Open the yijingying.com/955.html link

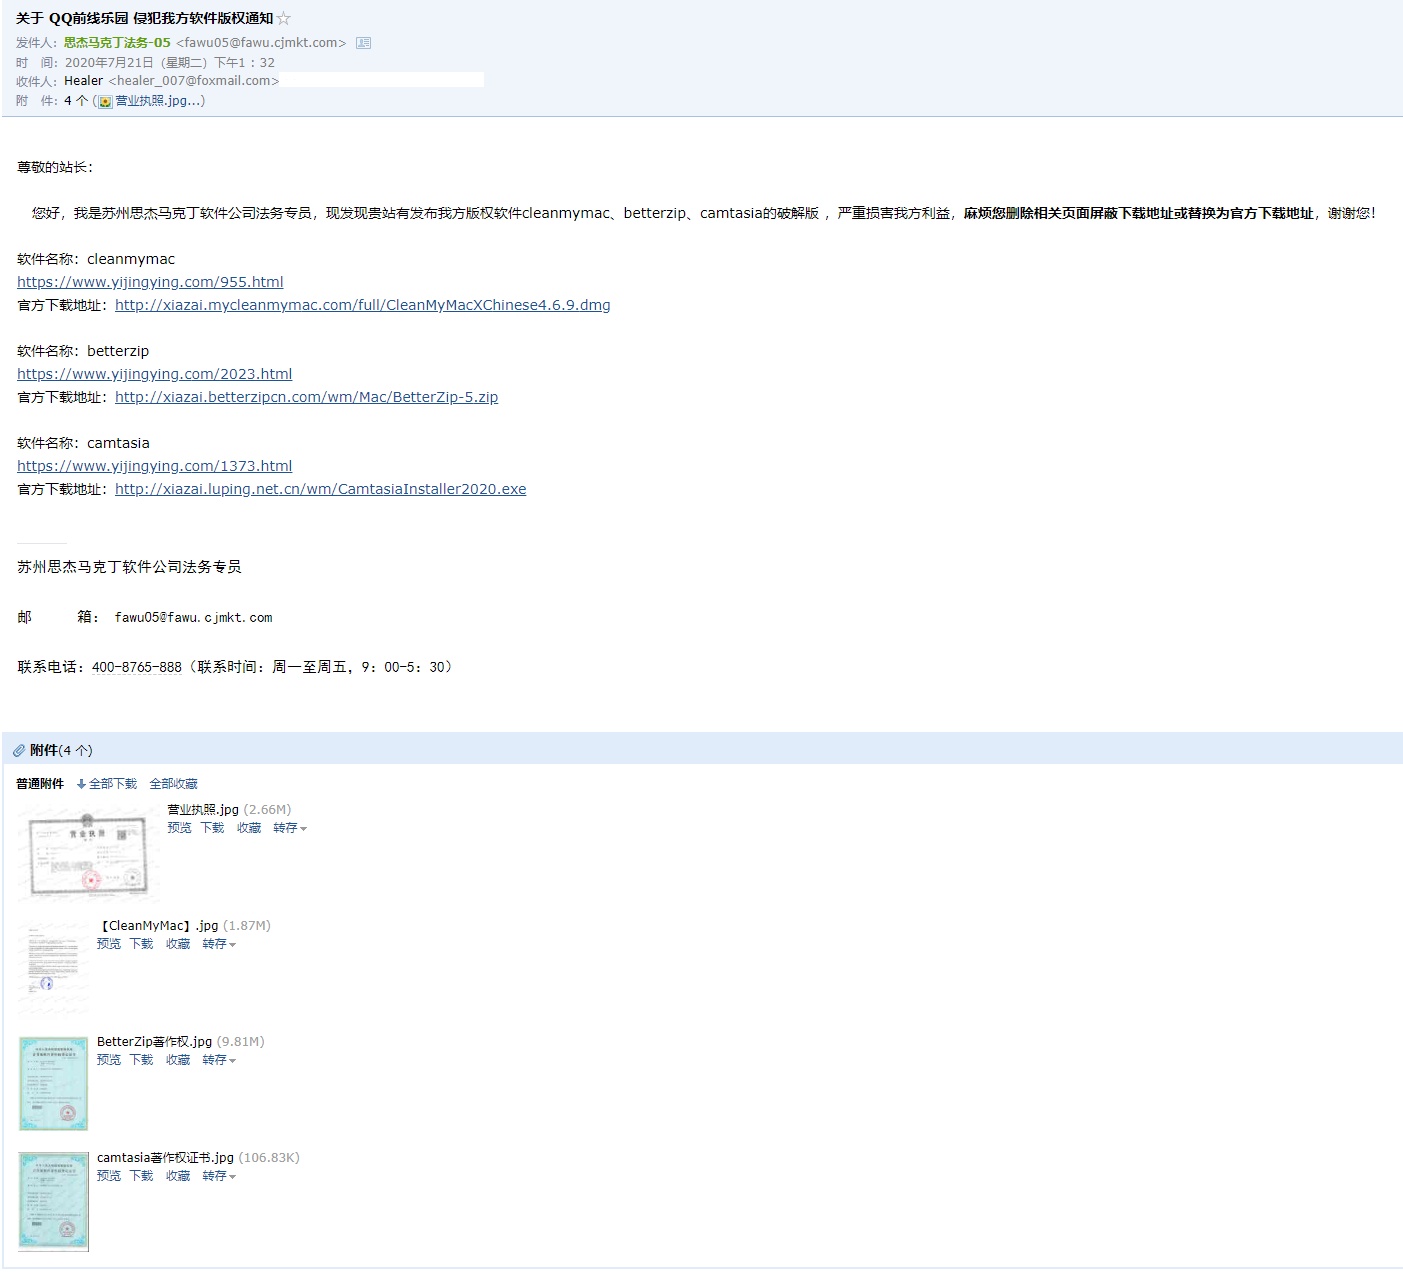[149, 281]
